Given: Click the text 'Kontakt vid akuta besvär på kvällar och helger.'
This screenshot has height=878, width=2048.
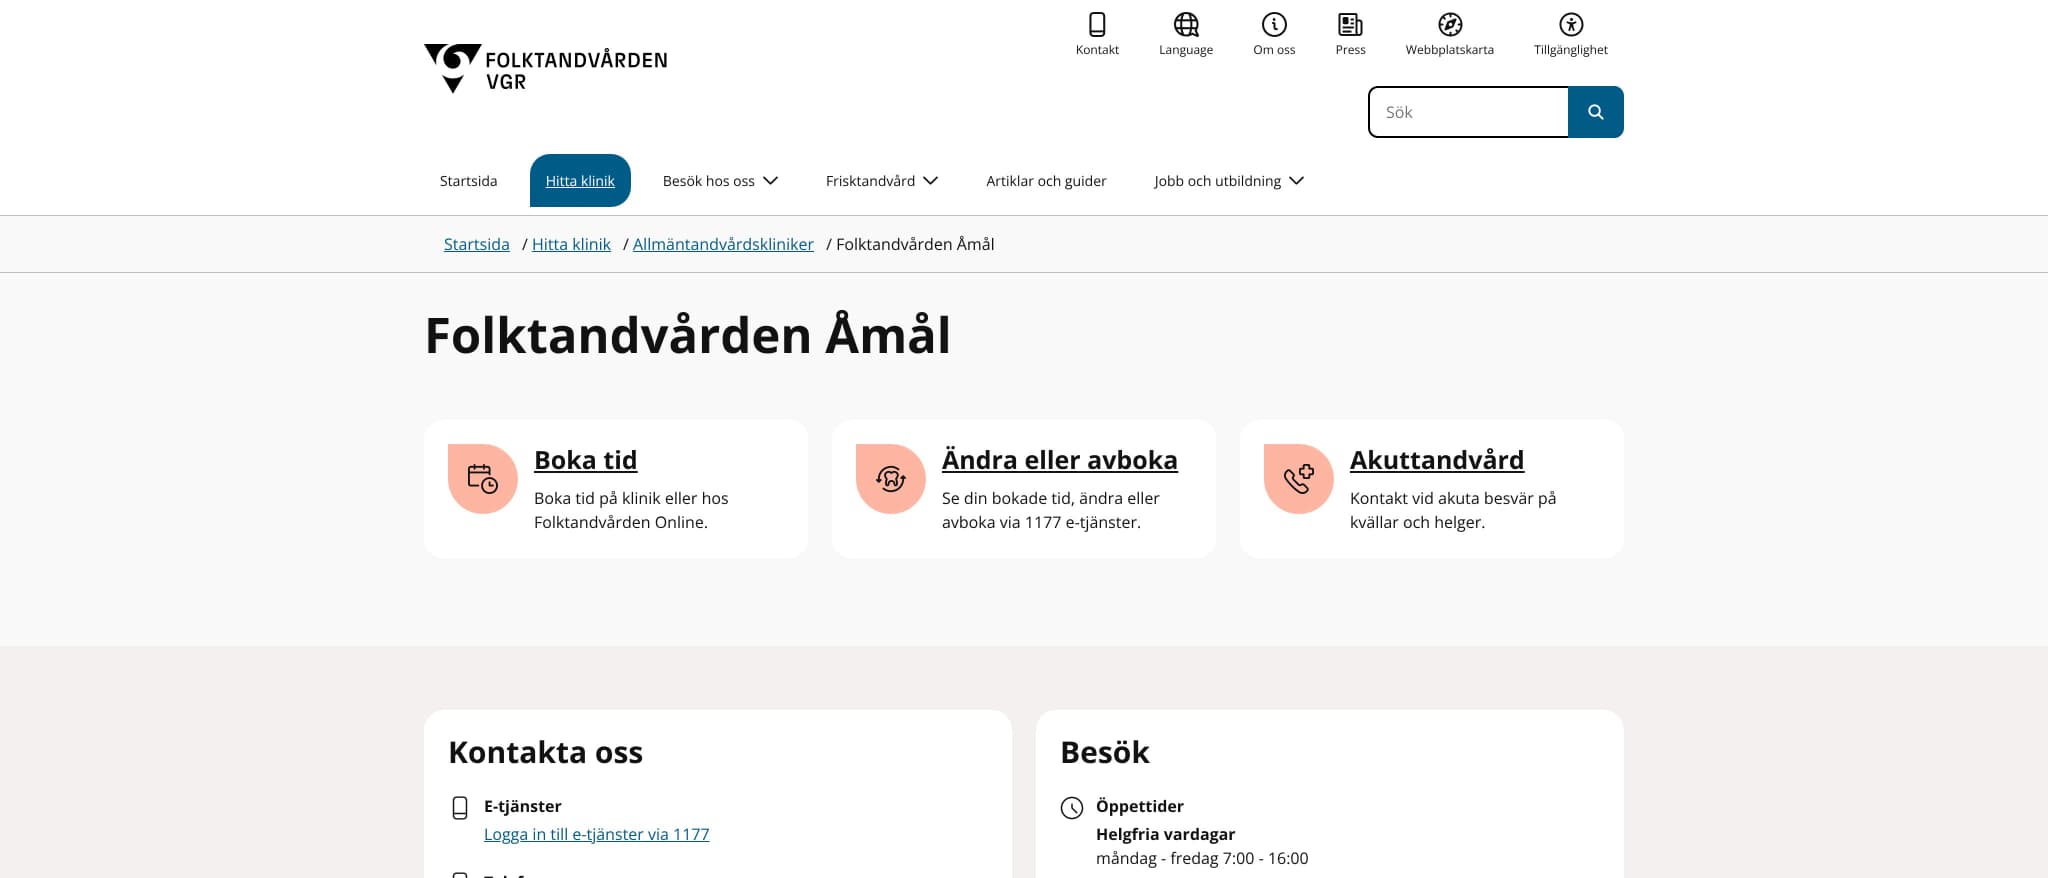Looking at the screenshot, I should (1453, 510).
